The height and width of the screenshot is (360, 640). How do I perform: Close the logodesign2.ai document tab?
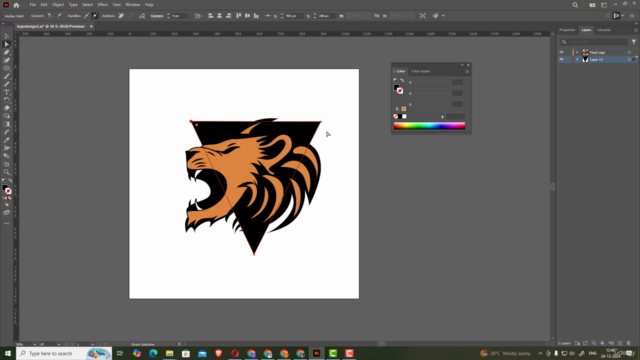(91, 27)
